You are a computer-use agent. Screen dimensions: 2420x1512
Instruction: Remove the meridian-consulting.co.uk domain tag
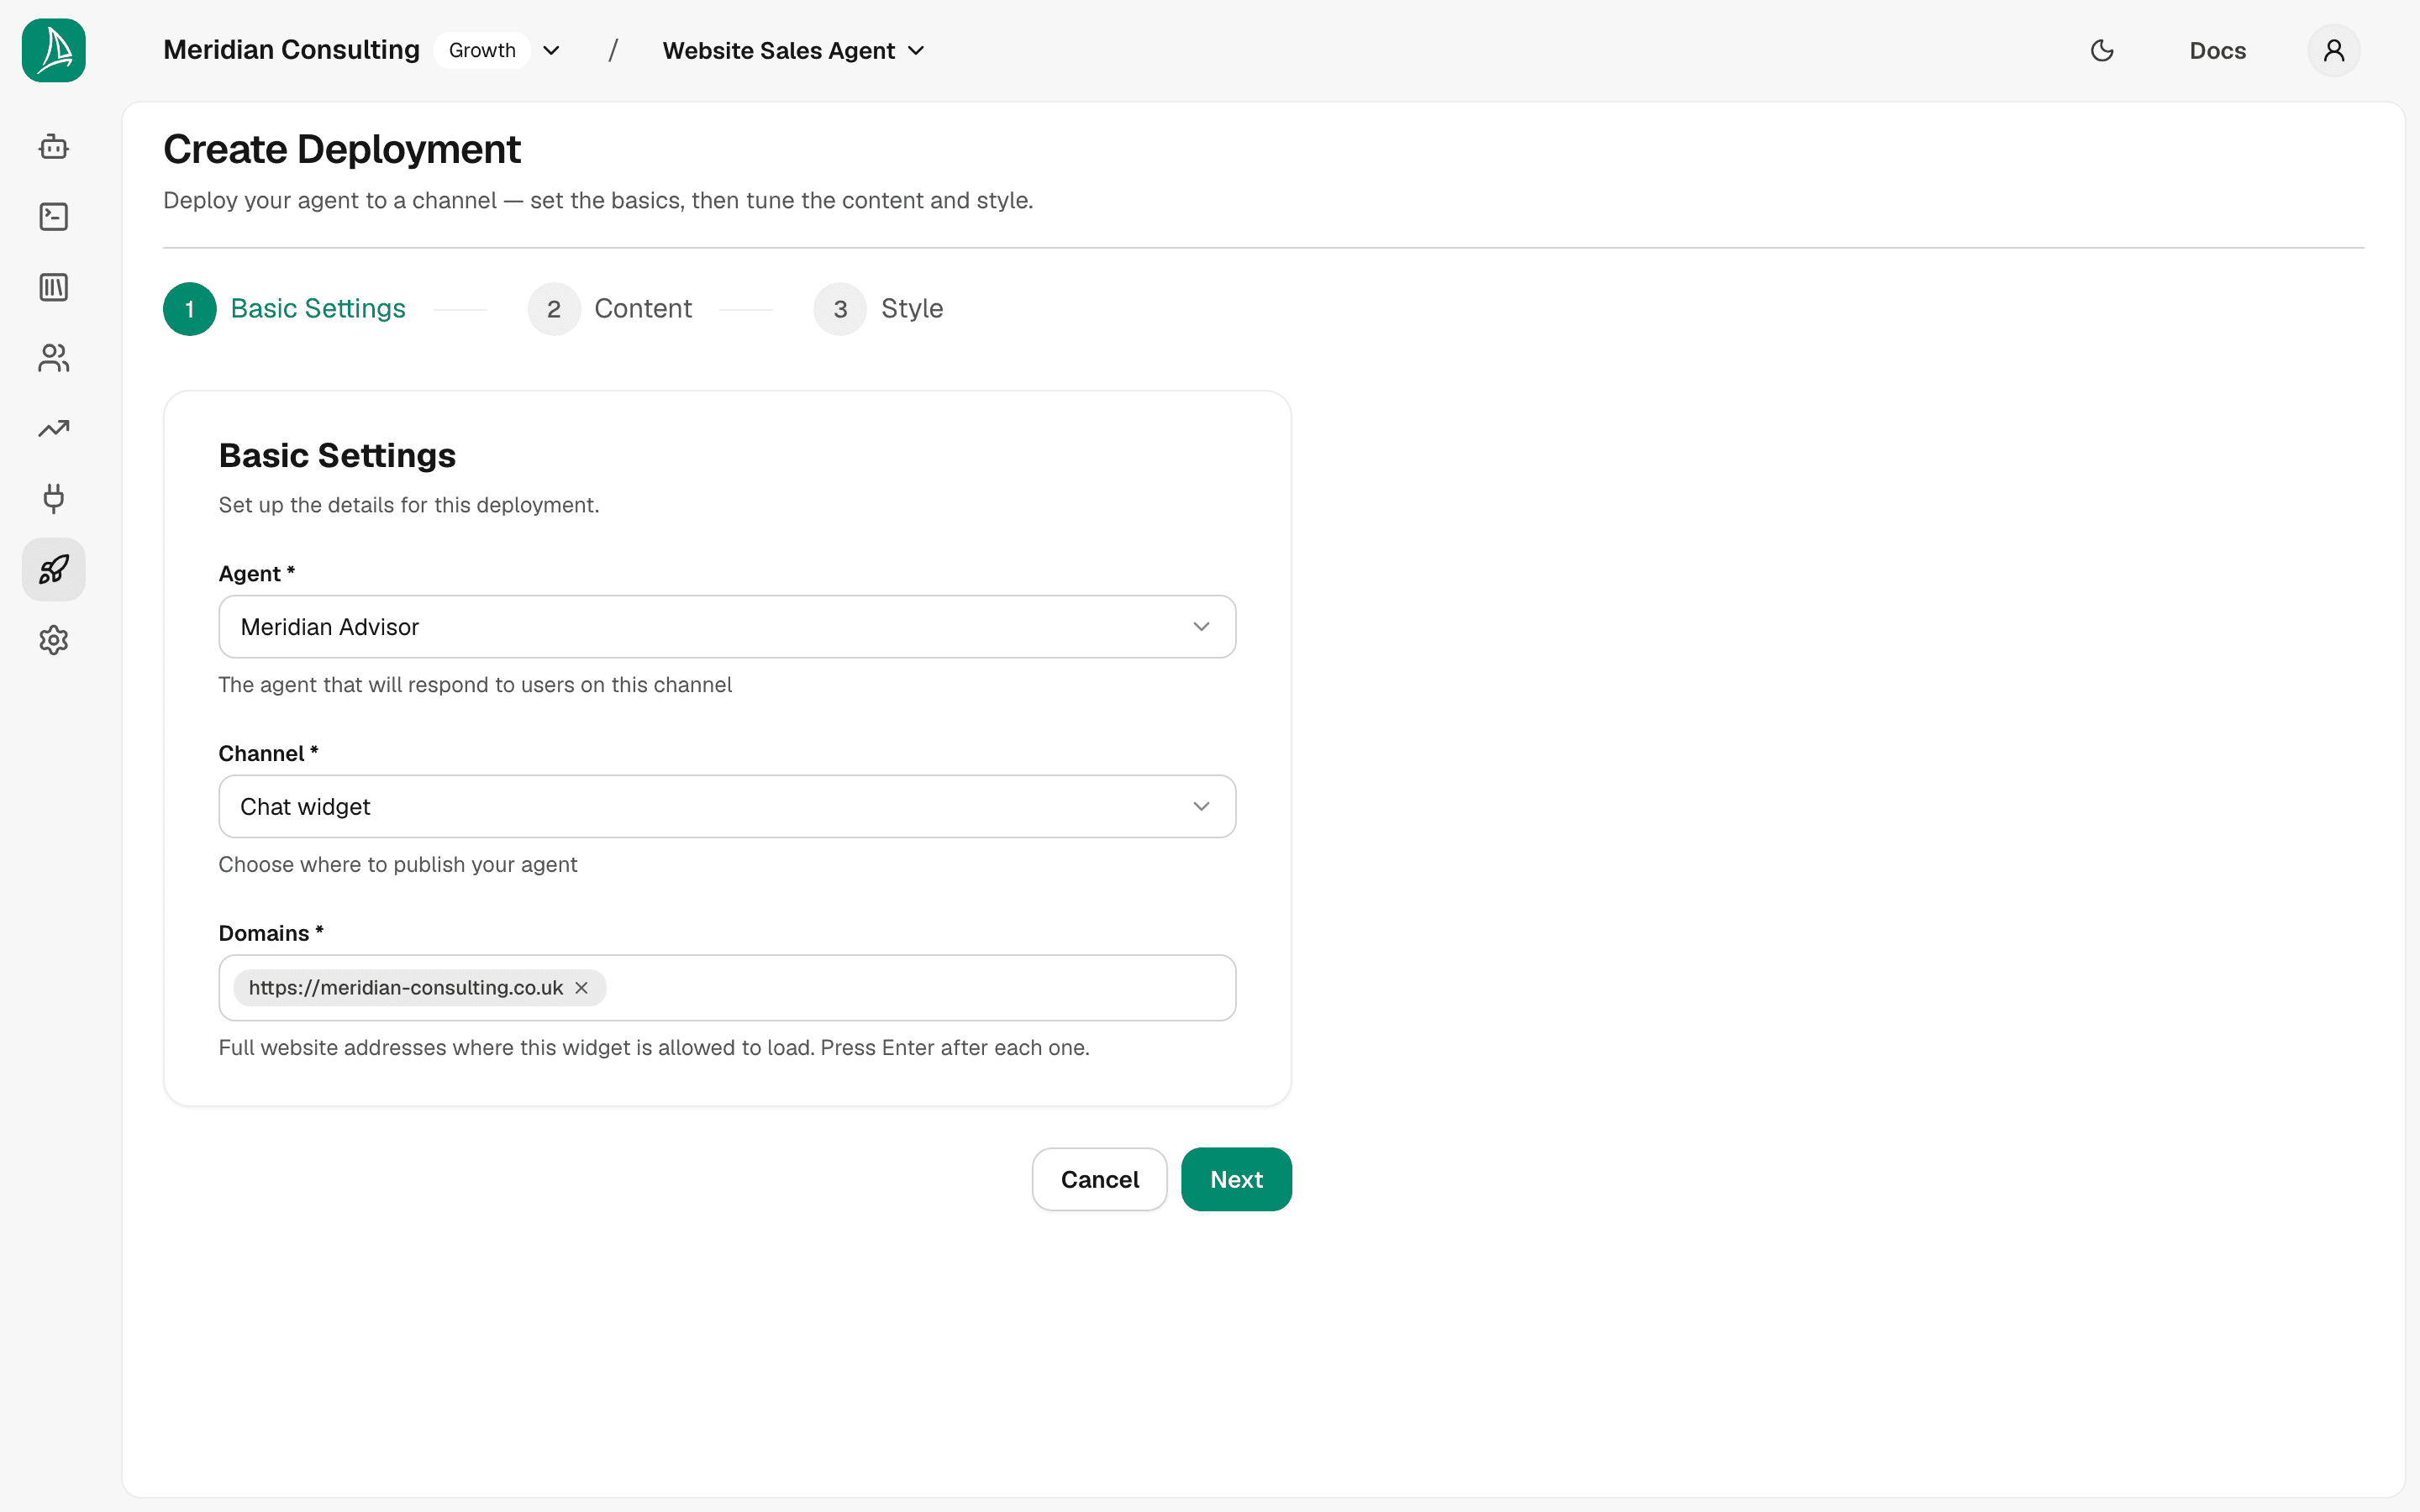pos(581,988)
